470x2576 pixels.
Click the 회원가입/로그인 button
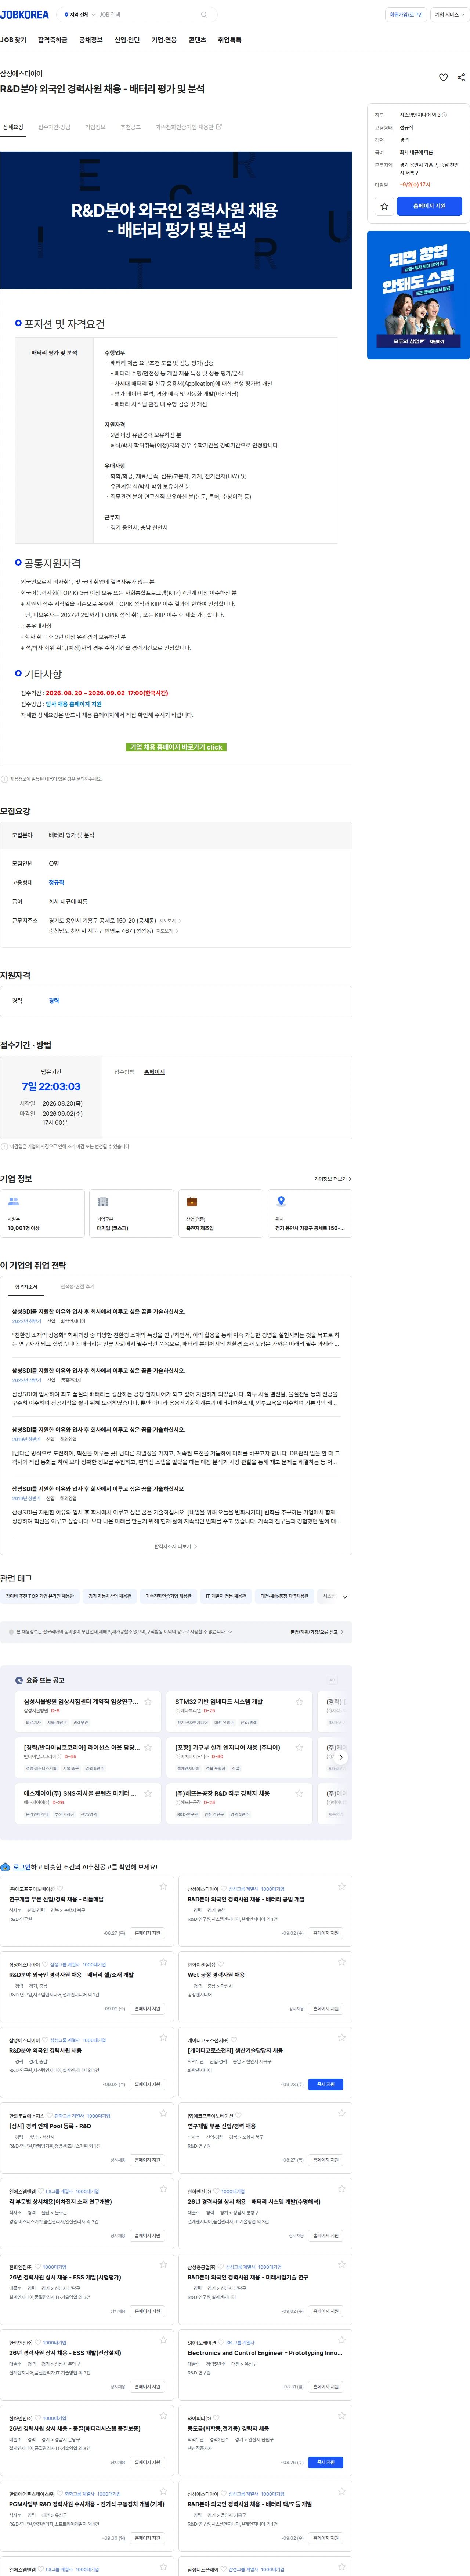coord(406,15)
